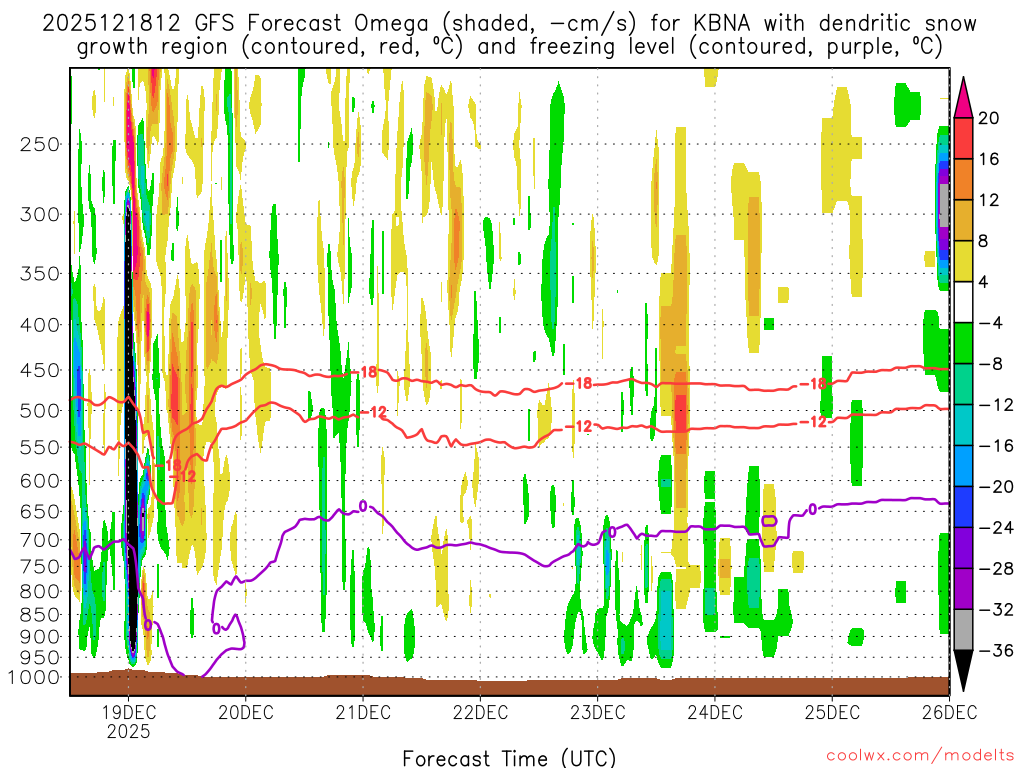Click the red -18 contour label above 21DEC
1024x768 pixels.
[364, 372]
